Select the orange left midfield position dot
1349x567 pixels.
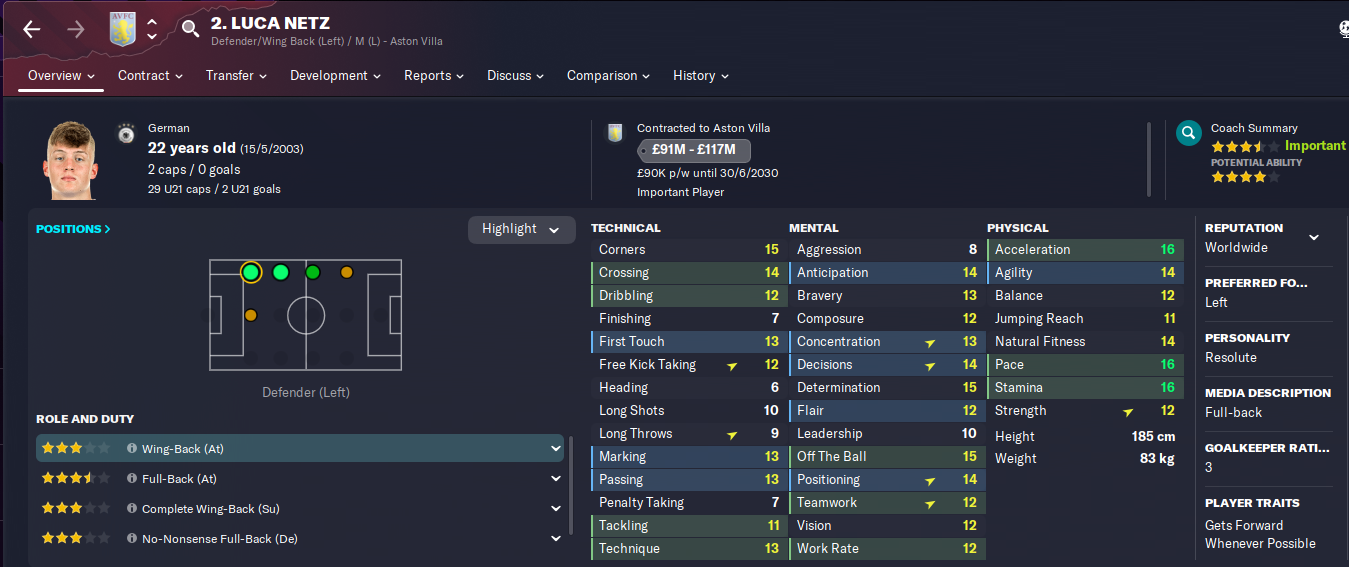(x=346, y=272)
